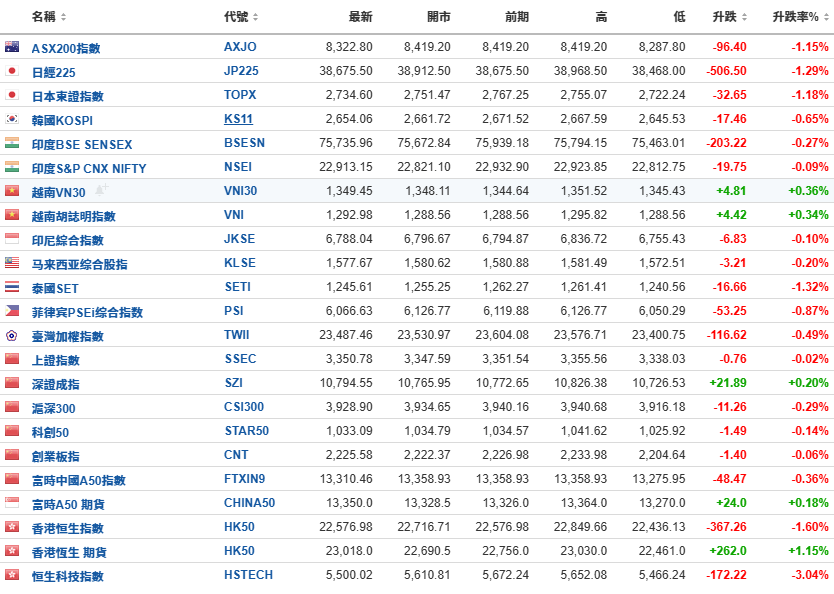Click the JKSE ticker code

tap(239, 239)
